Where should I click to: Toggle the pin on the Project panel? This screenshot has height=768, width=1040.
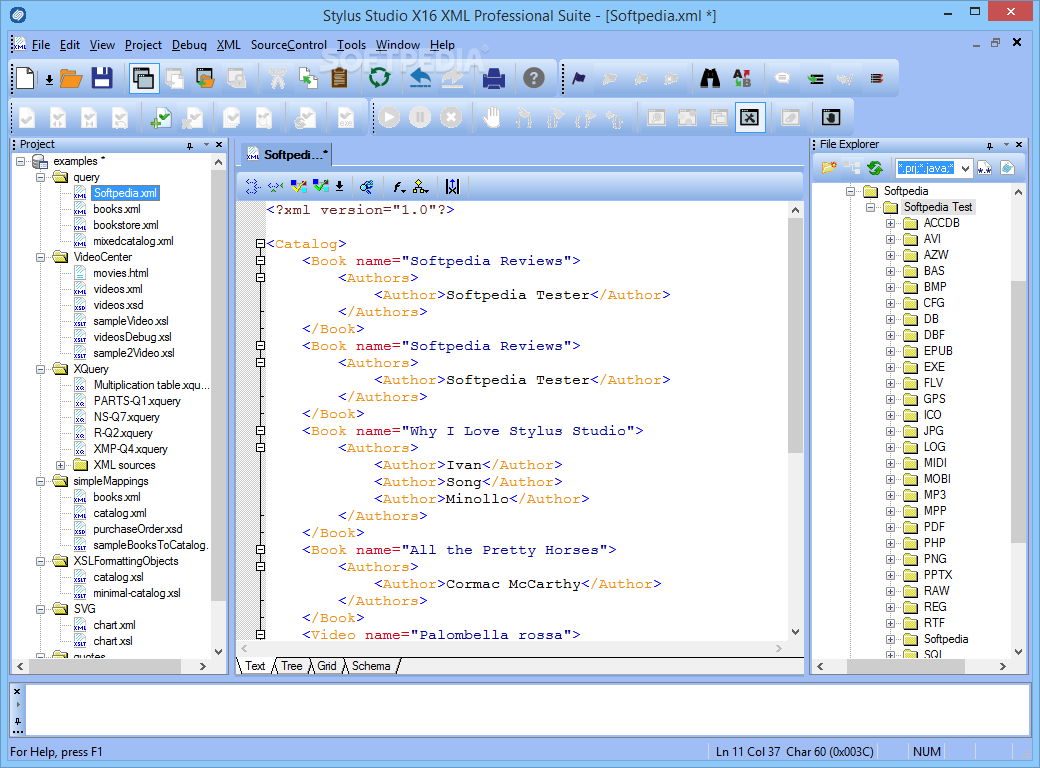coord(190,145)
